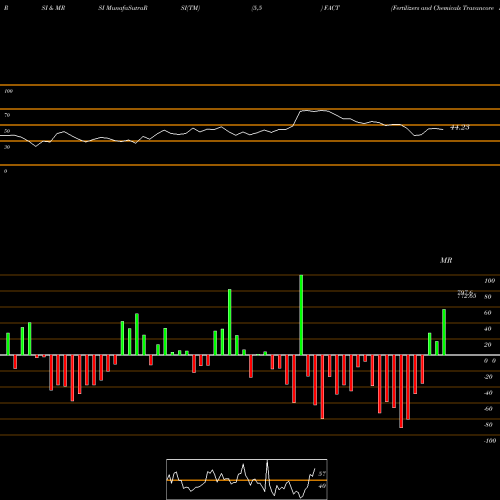500x500 pixels.
Task: Click '-40' on the MR right axis
Action: coord(488,393)
